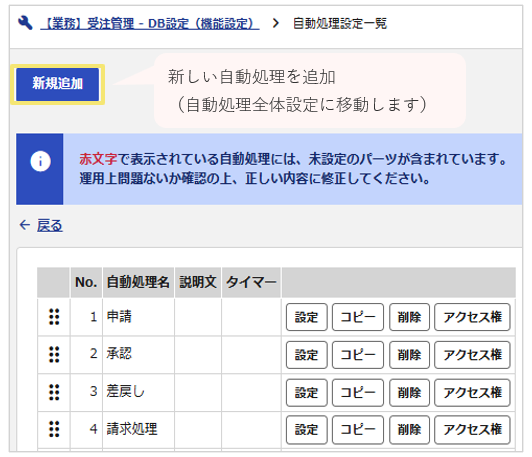Viewport: 532px width, 457px height.
Task: Click アクセス権 button for 申請 row
Action: tap(472, 317)
